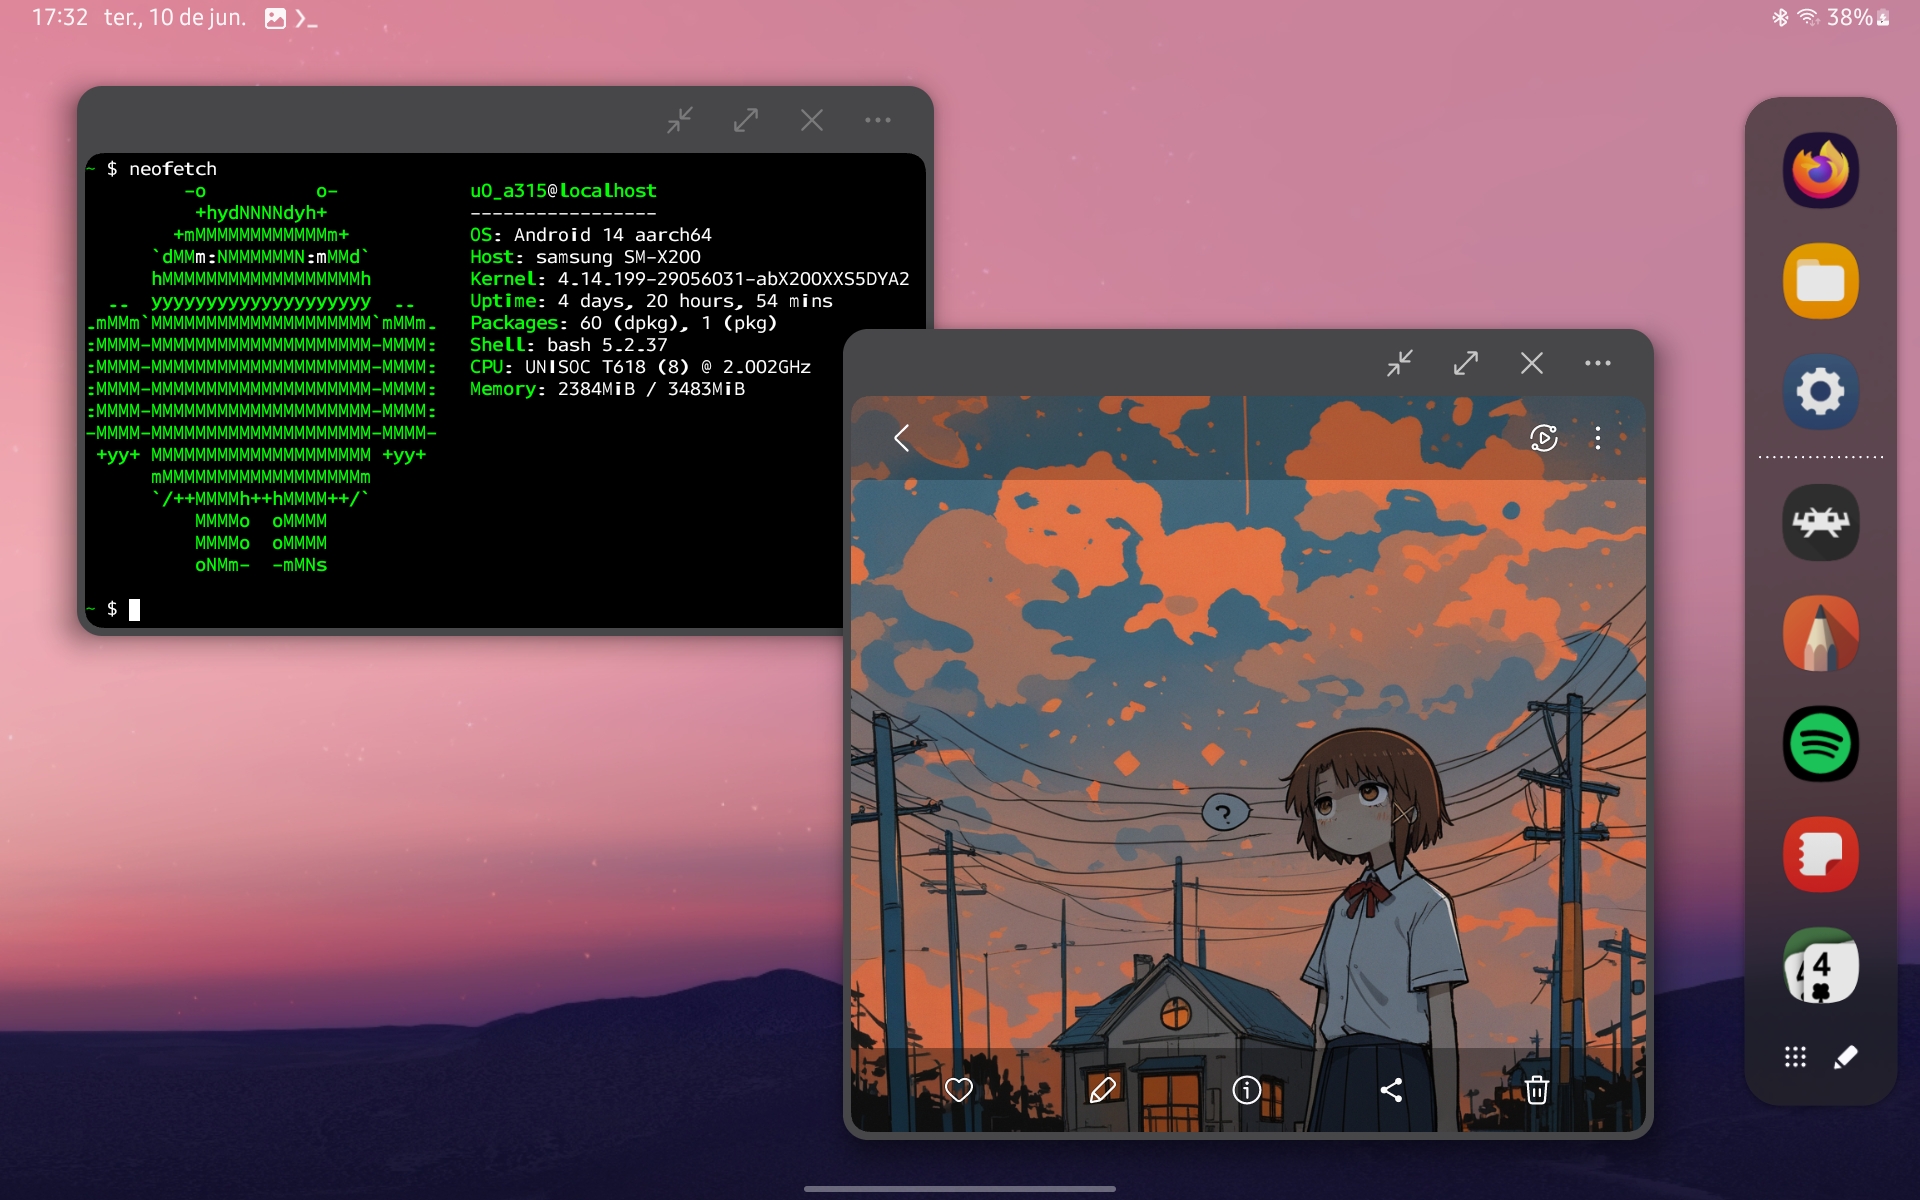1920x1200 pixels.
Task: Launch the solitaire card game icon
Action: coord(1820,966)
